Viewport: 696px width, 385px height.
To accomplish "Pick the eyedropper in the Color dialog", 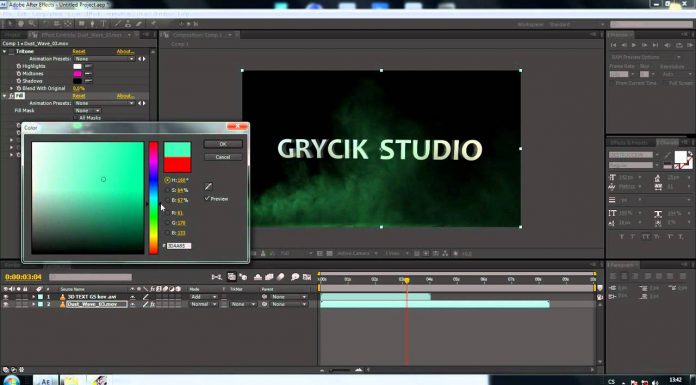I will point(209,187).
